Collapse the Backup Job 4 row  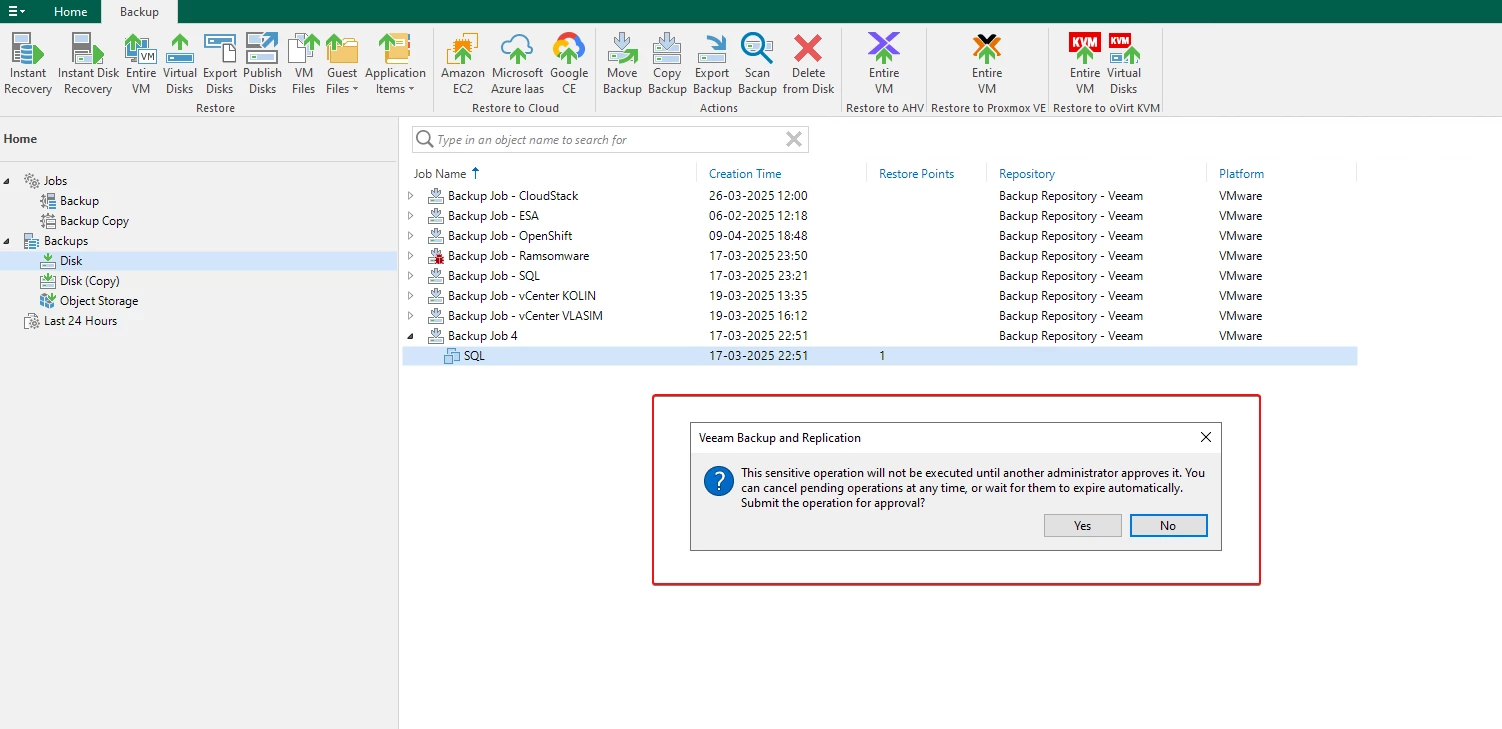point(410,336)
